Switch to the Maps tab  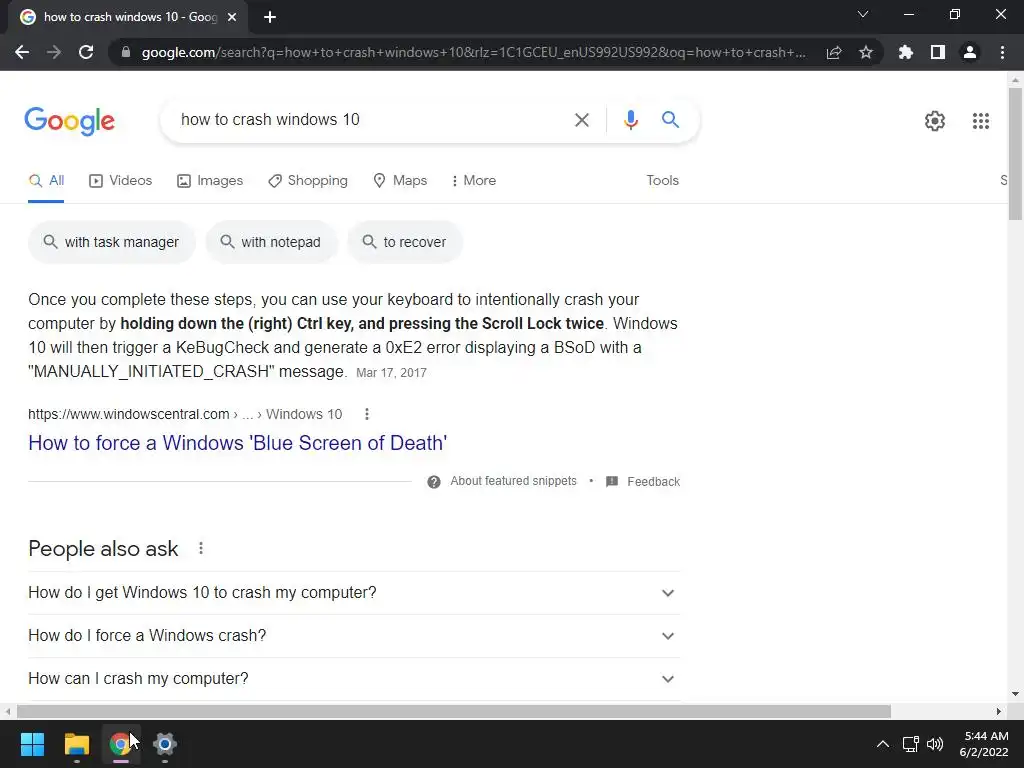point(400,181)
